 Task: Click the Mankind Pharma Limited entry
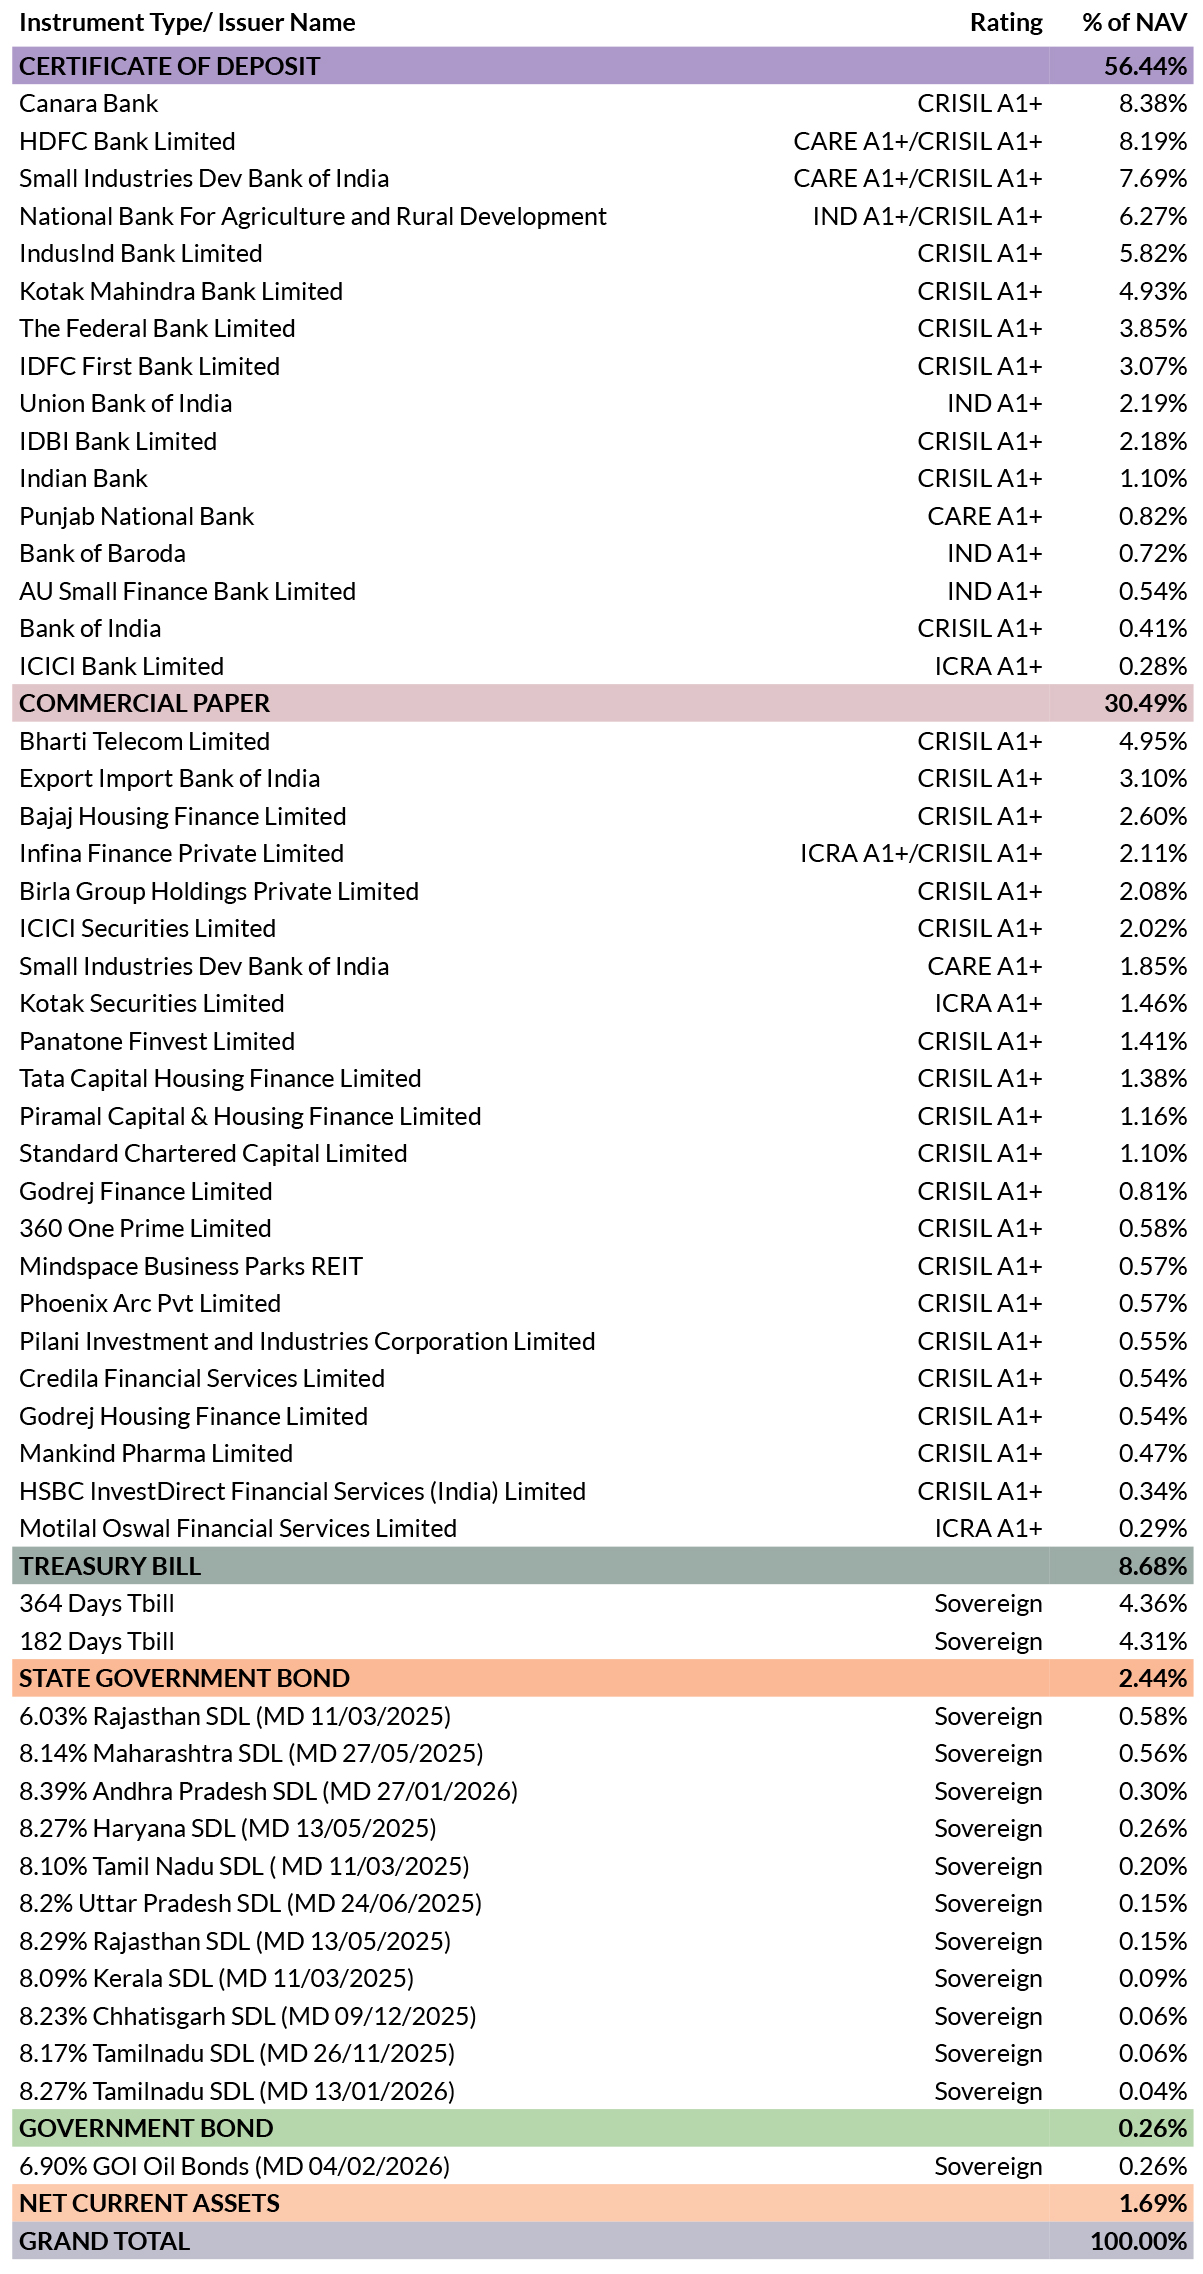click(x=156, y=1453)
